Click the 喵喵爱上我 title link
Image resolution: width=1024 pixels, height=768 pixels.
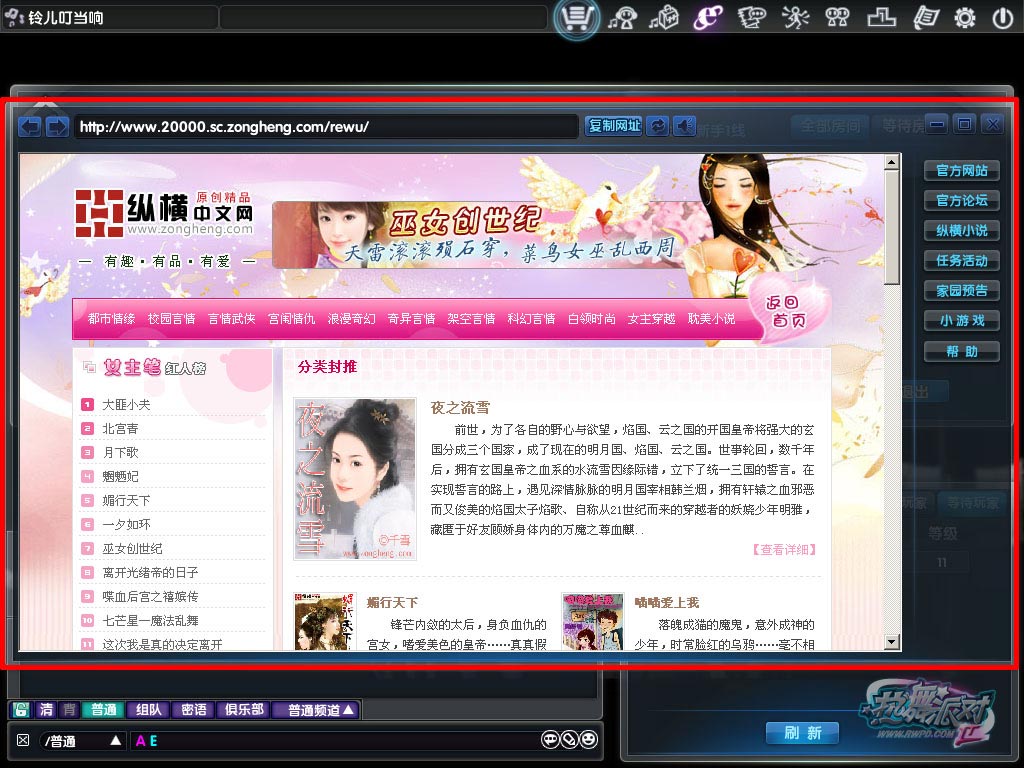pyautogui.click(x=667, y=602)
